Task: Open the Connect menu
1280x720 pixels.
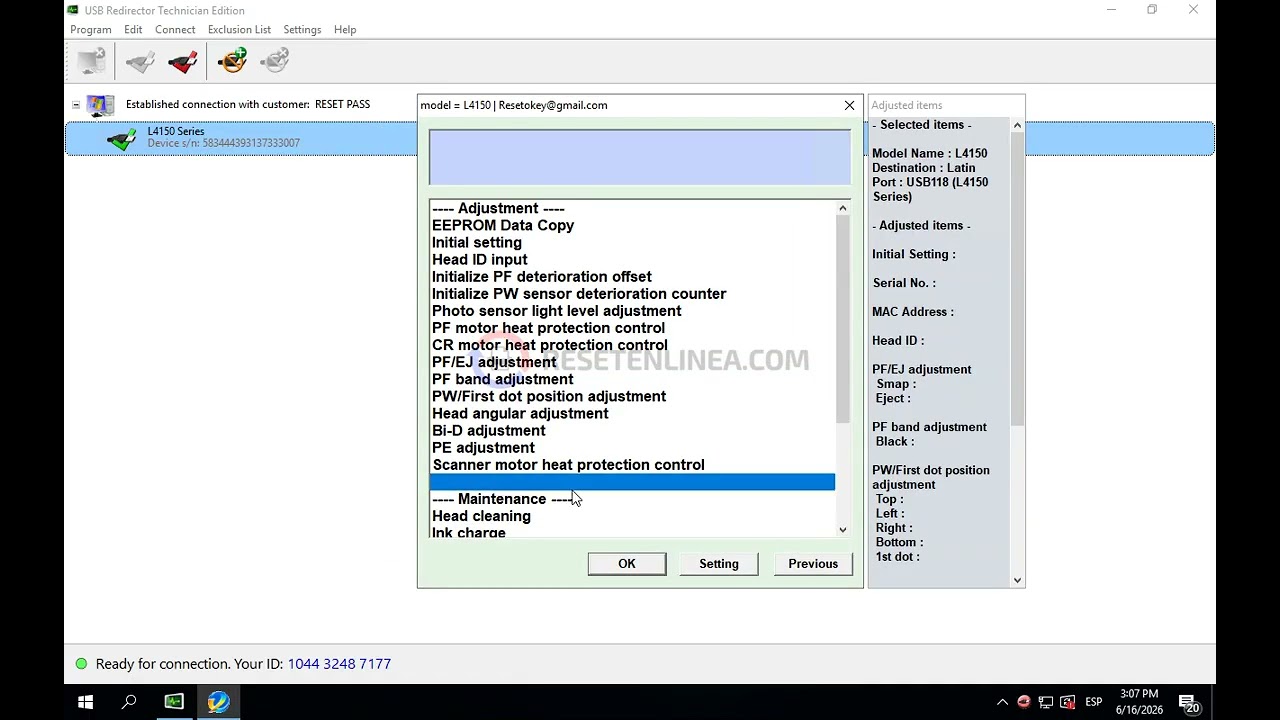Action: pos(175,30)
